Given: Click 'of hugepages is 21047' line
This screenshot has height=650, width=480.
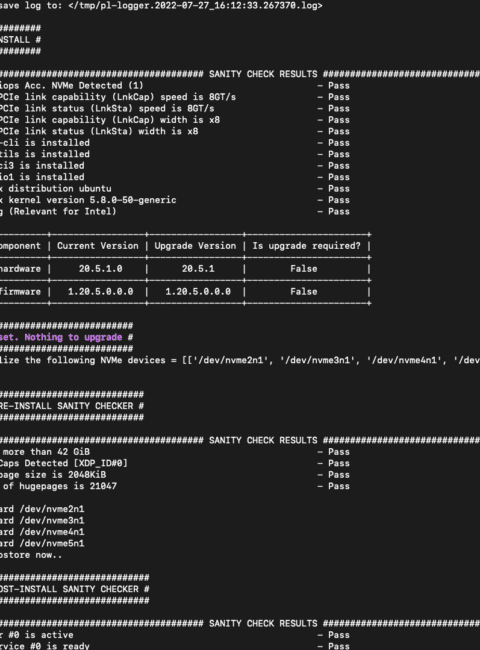Looking at the screenshot, I should pyautogui.click(x=58, y=486).
